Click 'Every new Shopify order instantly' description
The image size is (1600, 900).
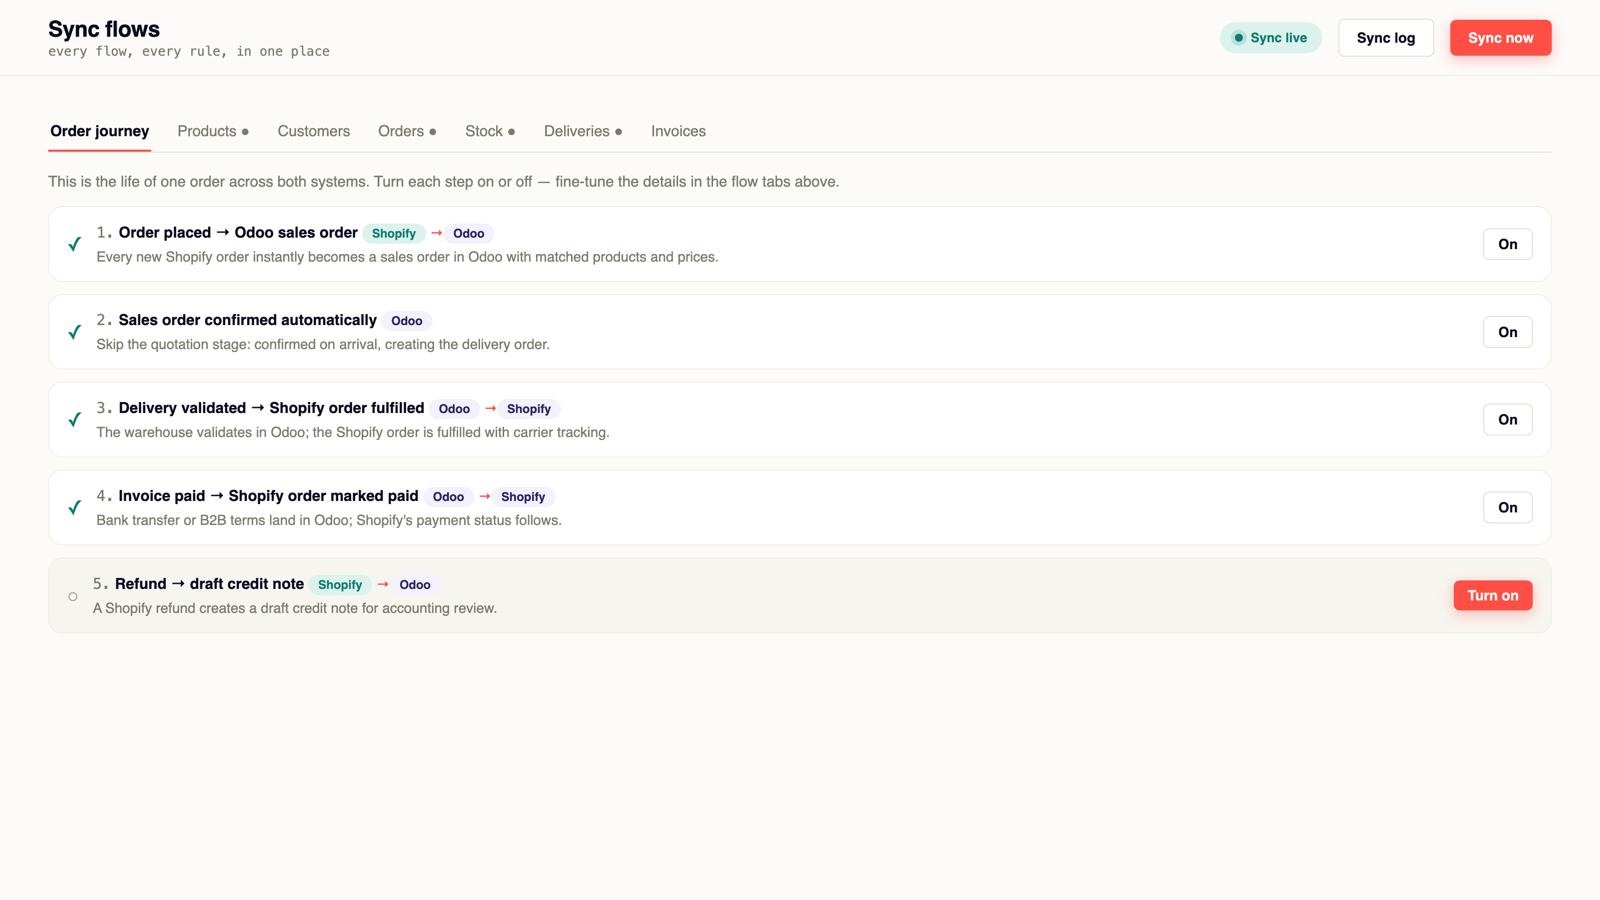(407, 257)
